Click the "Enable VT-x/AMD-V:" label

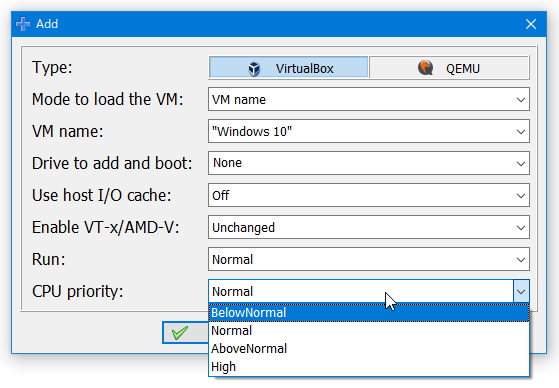pyautogui.click(x=106, y=227)
